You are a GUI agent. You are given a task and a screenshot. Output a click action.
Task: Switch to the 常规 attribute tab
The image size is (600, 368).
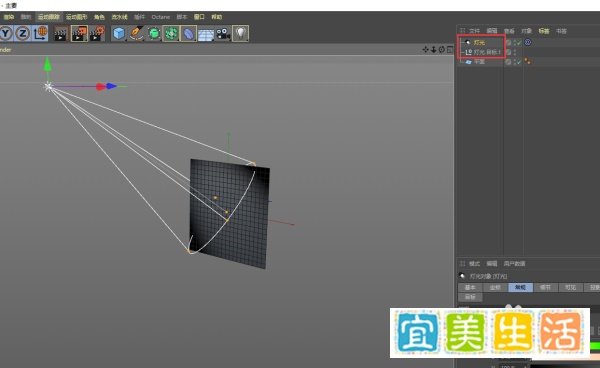[520, 287]
